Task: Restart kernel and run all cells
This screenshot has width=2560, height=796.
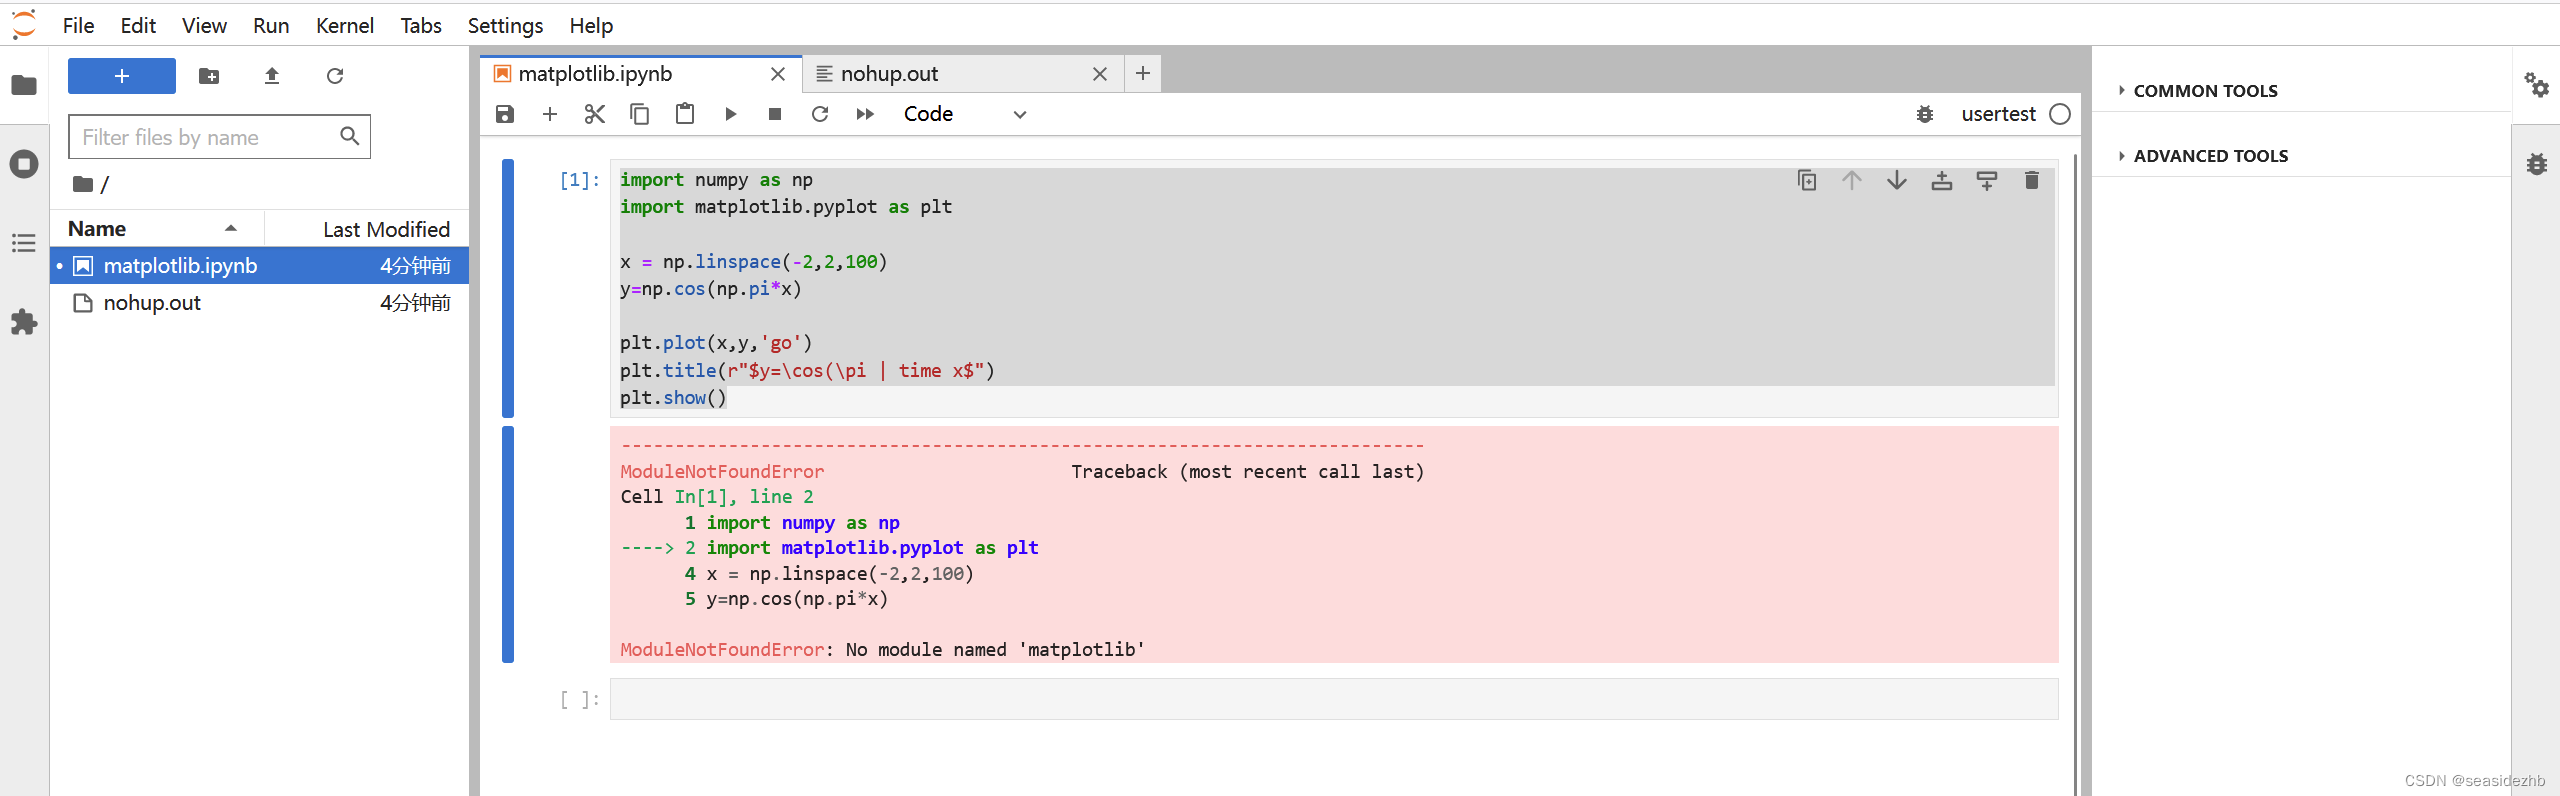Action: [866, 114]
